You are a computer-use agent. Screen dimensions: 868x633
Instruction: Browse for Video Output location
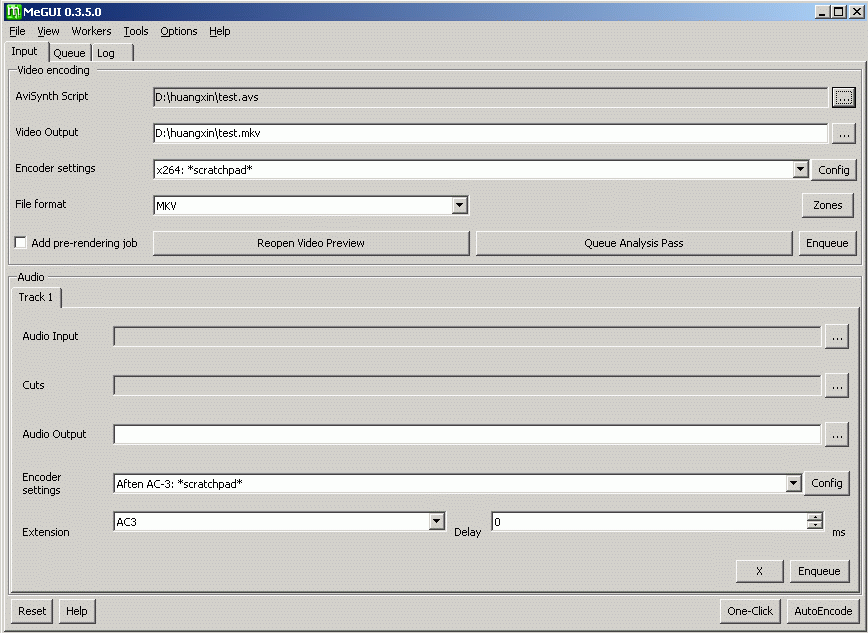[x=843, y=133]
